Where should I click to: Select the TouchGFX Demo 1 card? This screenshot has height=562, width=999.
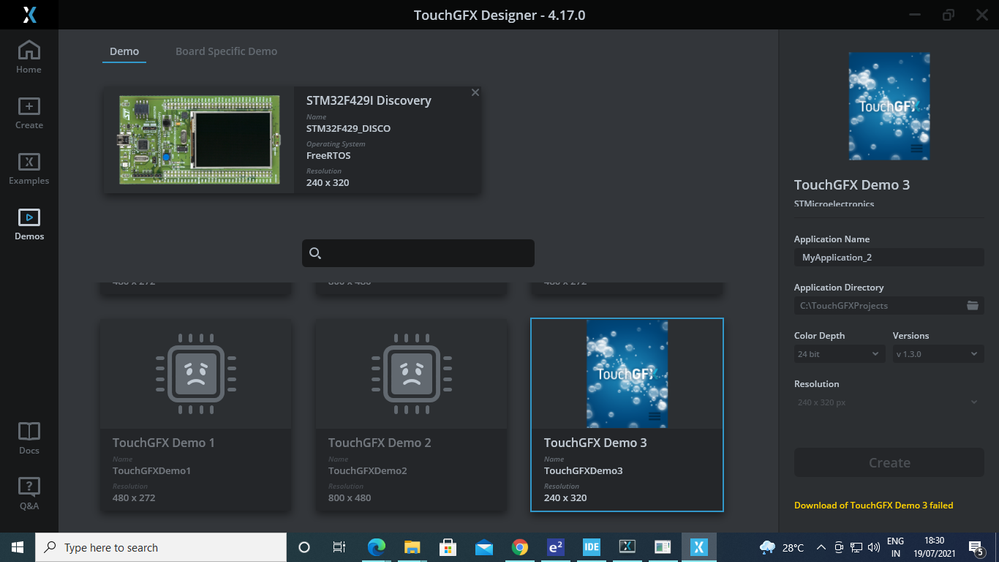pyautogui.click(x=196, y=415)
